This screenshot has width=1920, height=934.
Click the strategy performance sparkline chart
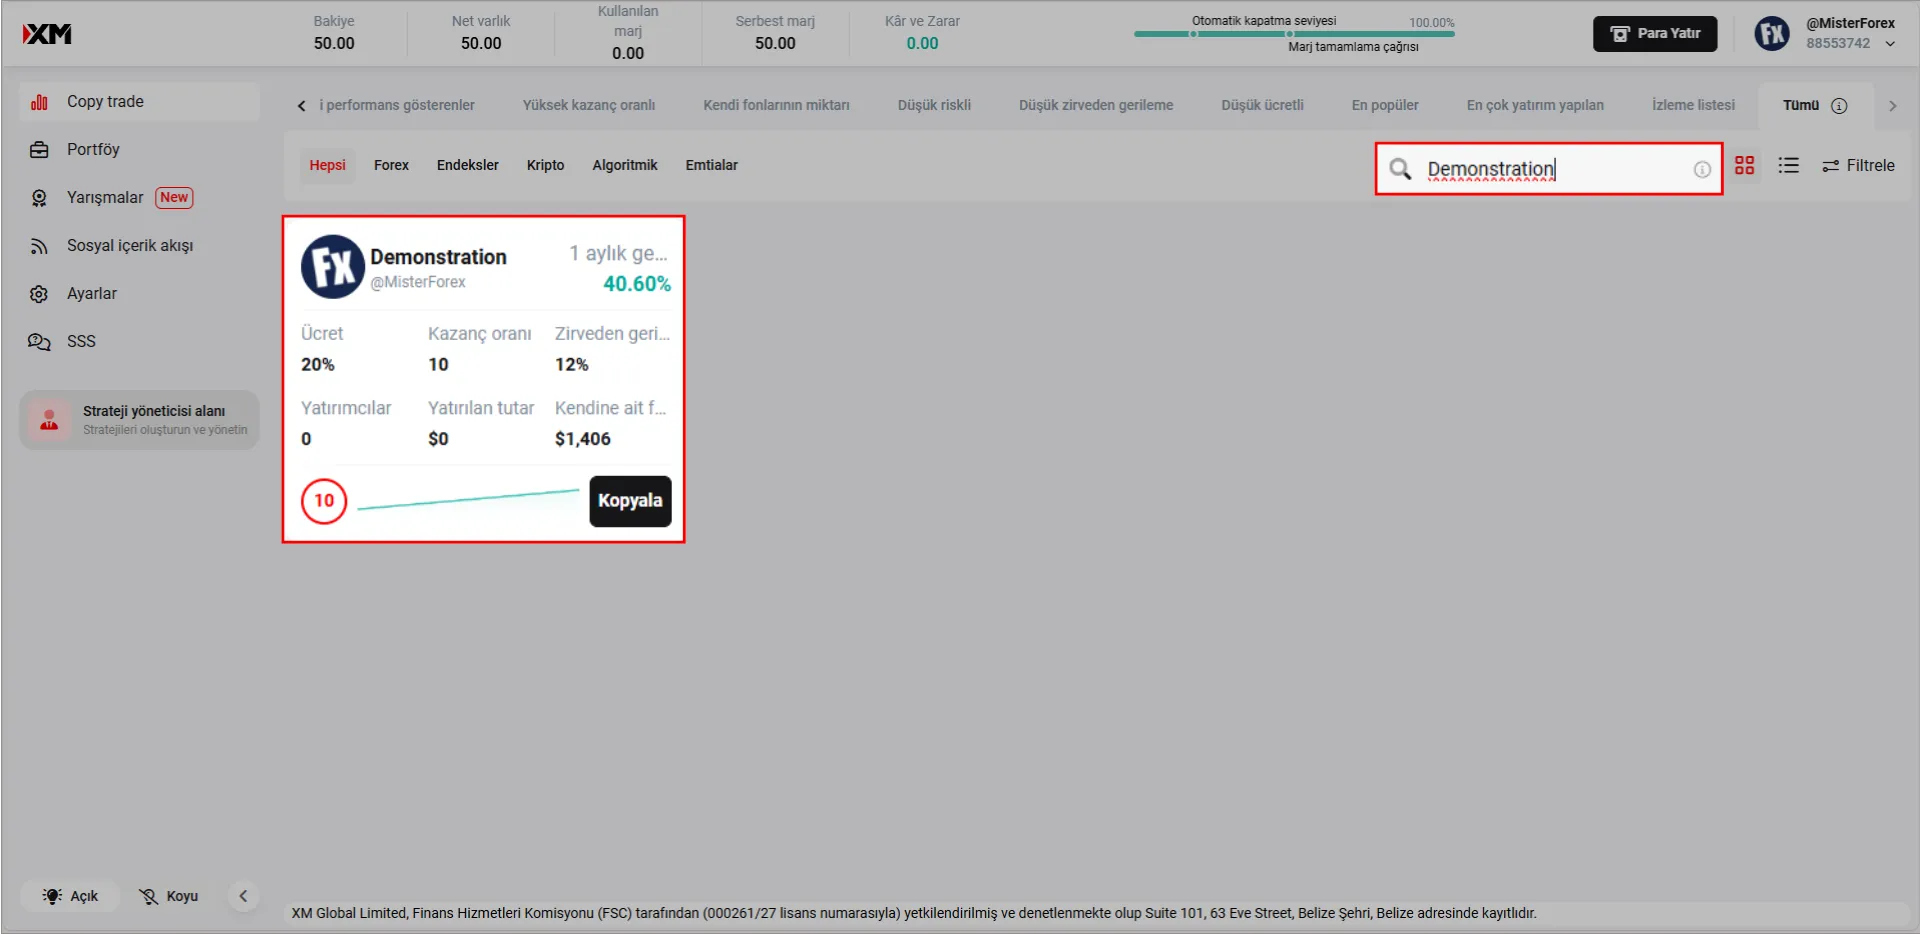[468, 500]
